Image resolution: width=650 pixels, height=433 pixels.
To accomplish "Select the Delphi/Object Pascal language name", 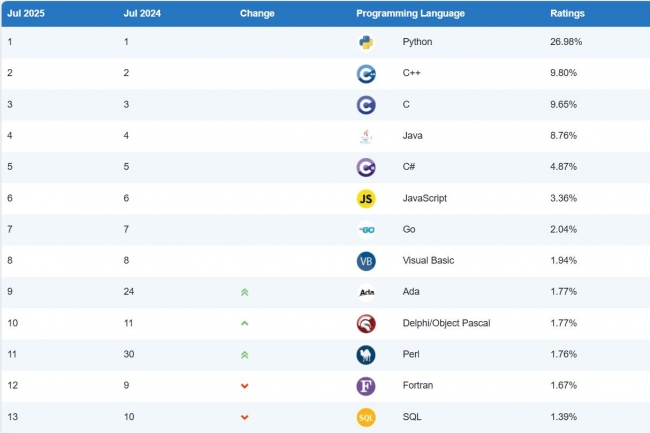I will tap(446, 323).
